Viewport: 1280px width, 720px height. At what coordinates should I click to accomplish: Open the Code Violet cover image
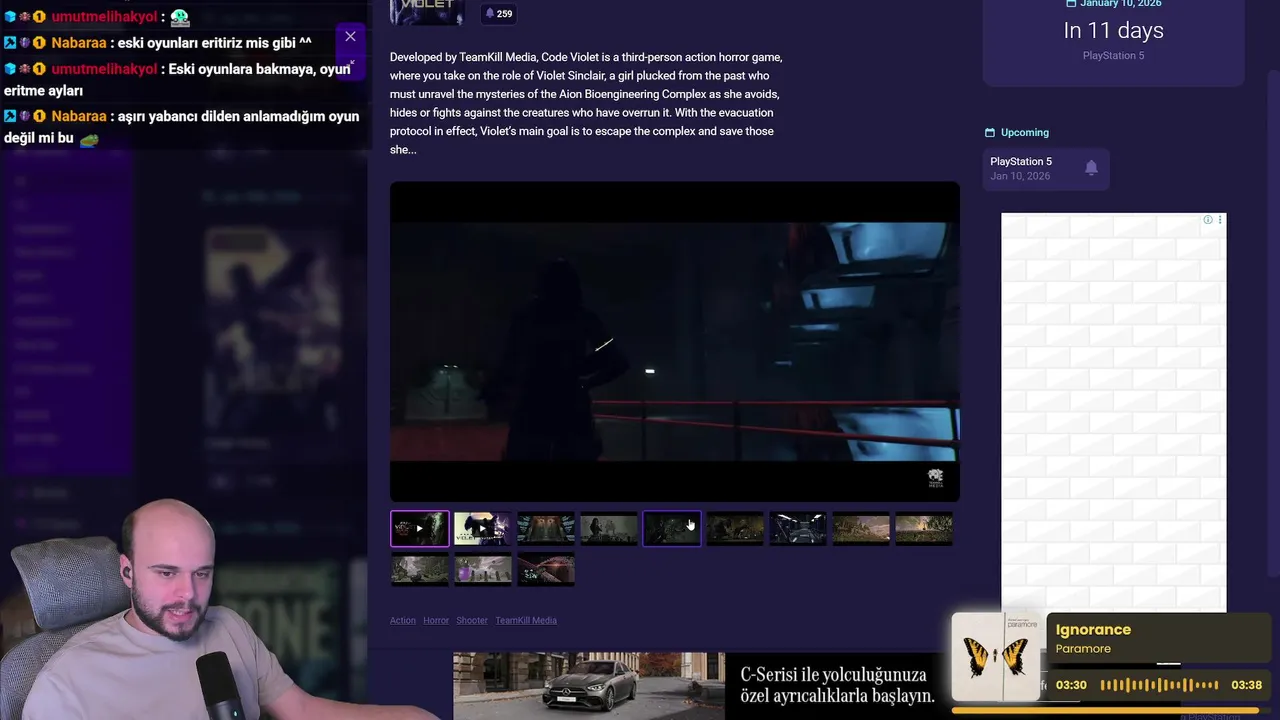point(427,10)
